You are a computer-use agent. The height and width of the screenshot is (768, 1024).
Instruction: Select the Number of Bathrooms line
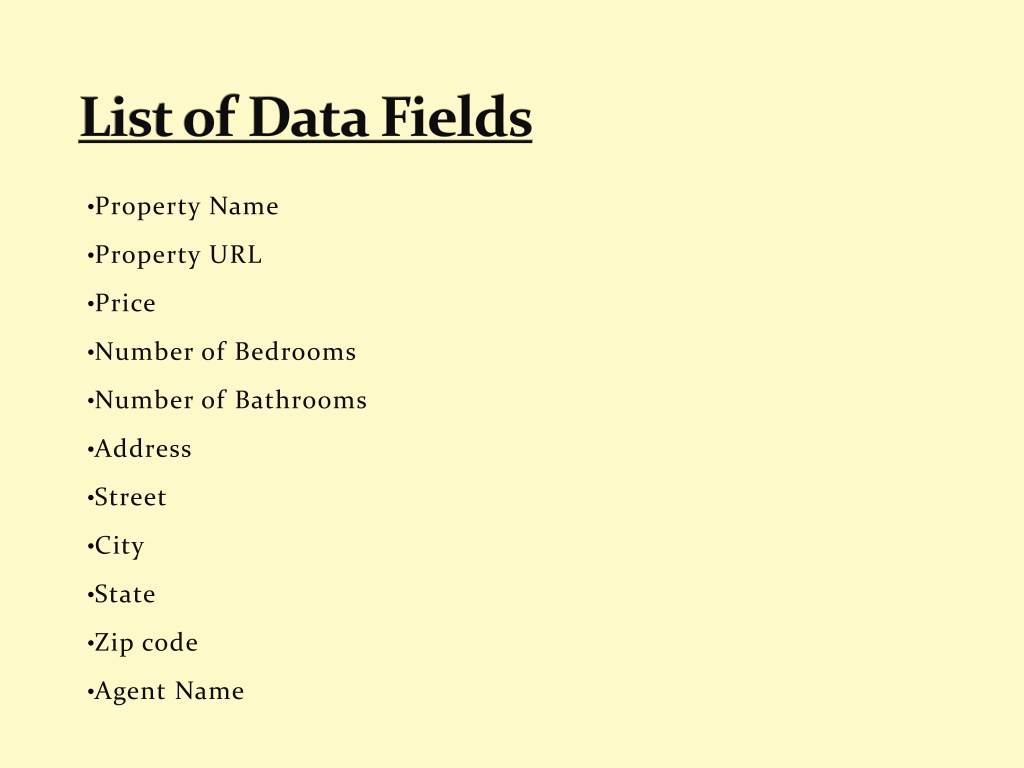(227, 400)
